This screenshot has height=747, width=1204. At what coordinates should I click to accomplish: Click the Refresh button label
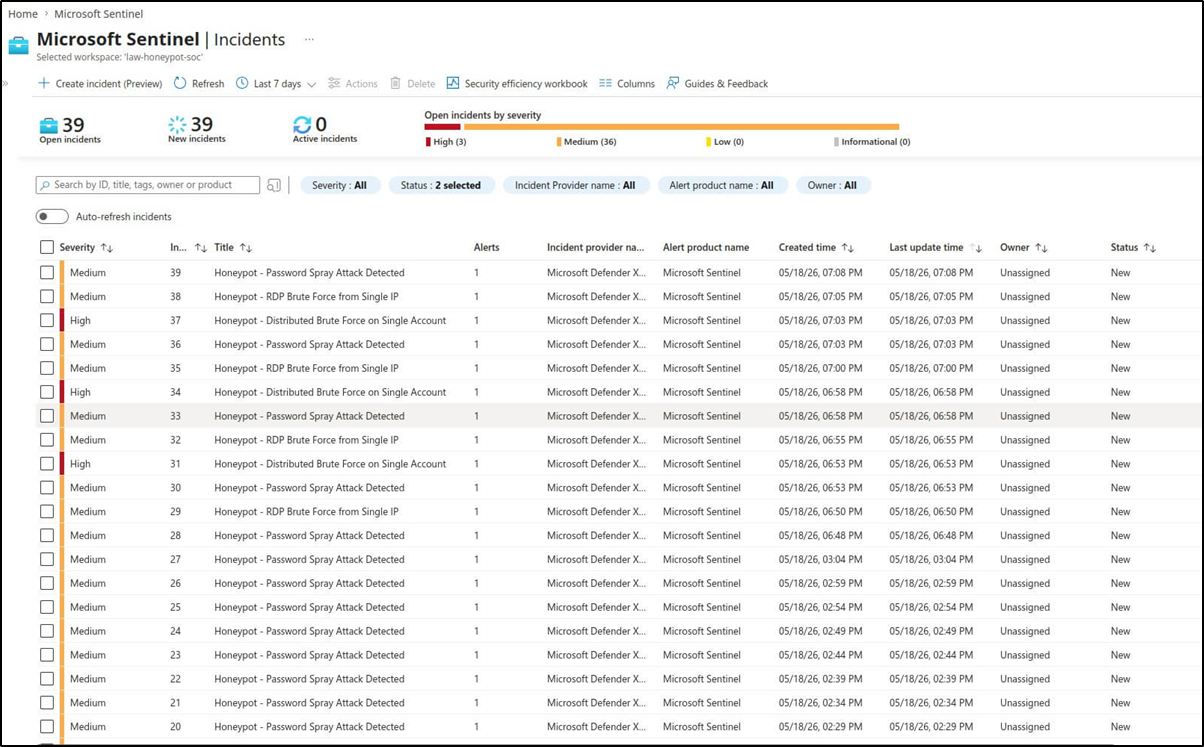(208, 84)
